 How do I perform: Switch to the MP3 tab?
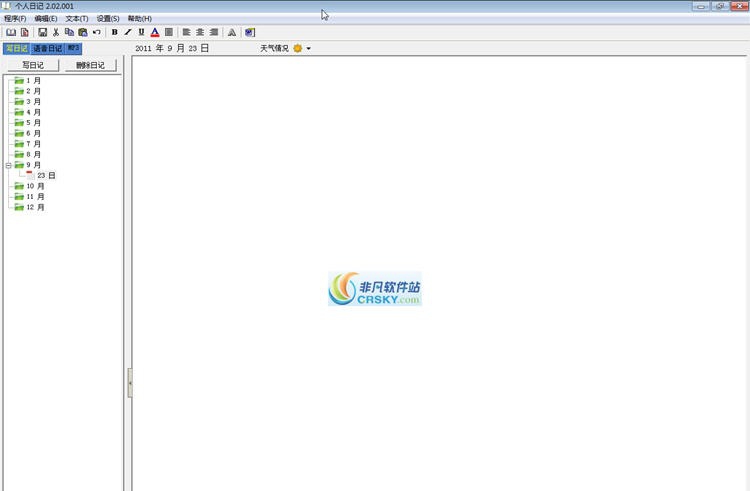73,48
